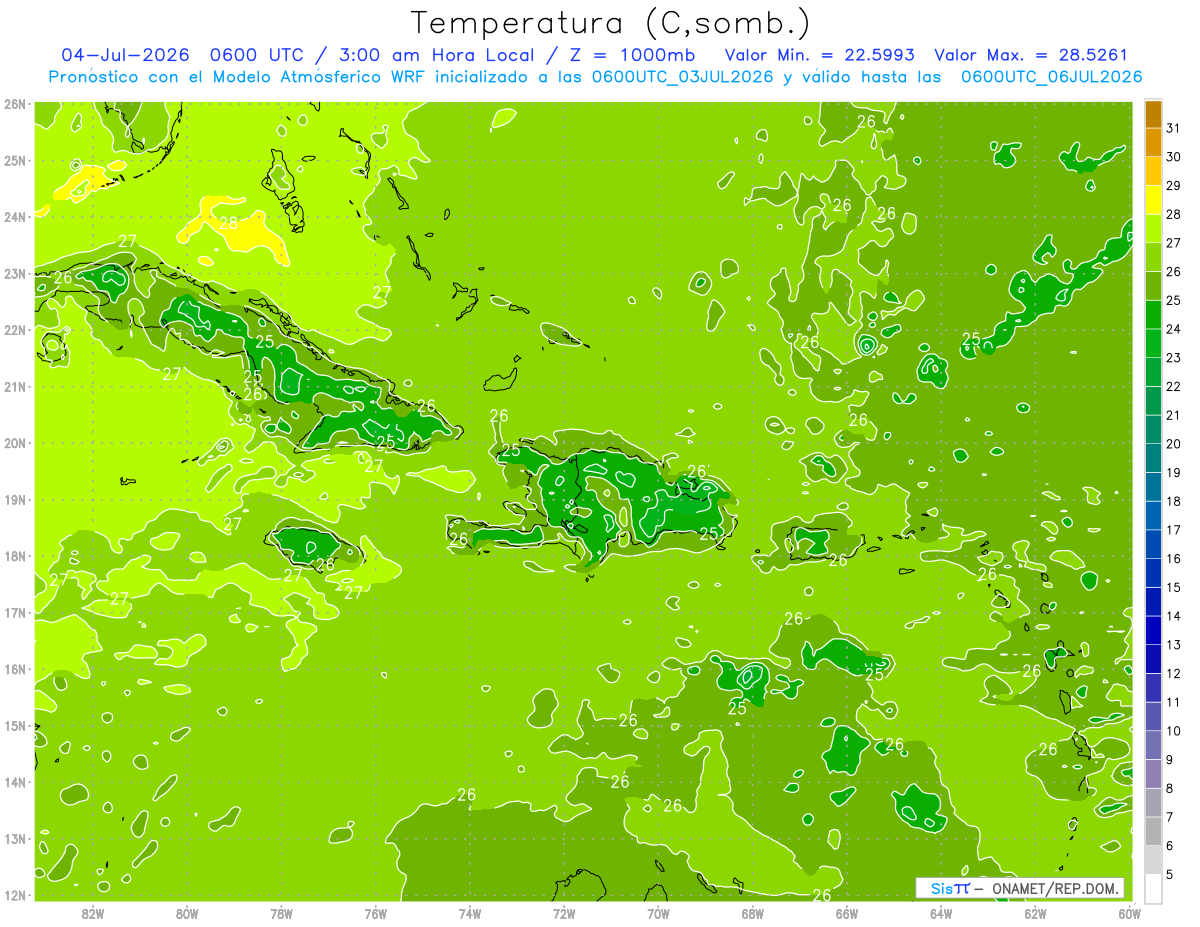Click the '74W' longitude axis label
Screen dimensions: 1200x927
[469, 912]
